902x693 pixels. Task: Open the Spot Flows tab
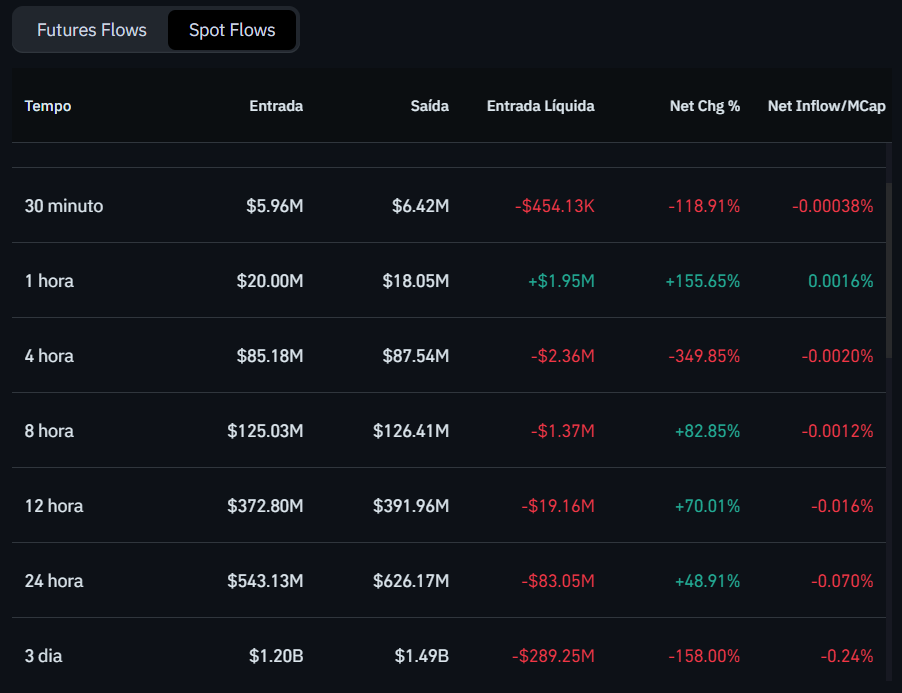click(x=232, y=30)
